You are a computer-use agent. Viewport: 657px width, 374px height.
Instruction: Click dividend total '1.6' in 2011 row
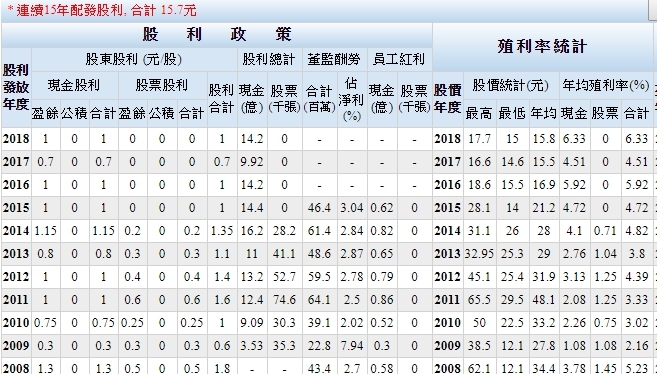tap(222, 300)
